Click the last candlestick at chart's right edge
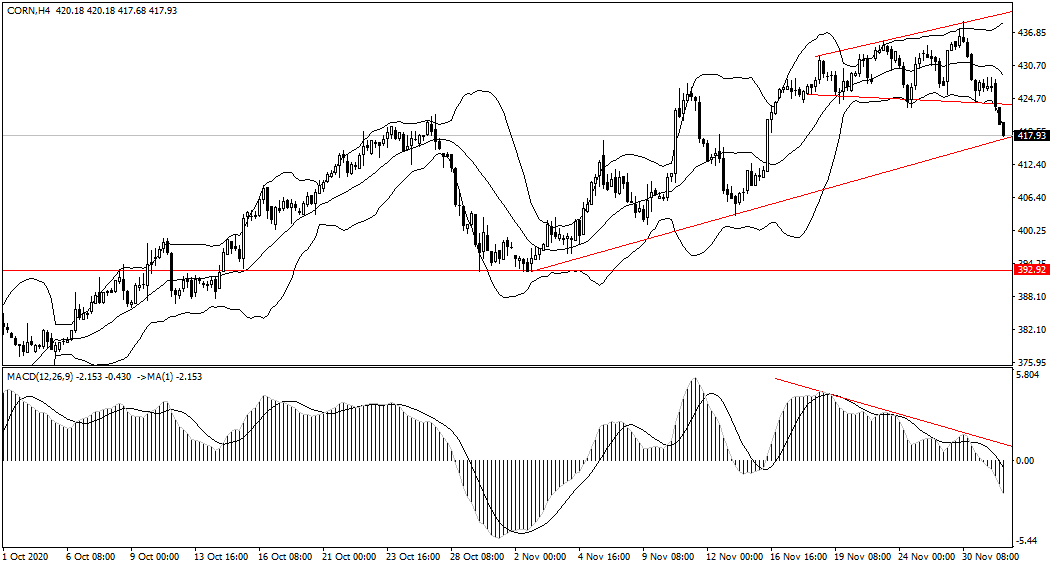 click(1003, 129)
